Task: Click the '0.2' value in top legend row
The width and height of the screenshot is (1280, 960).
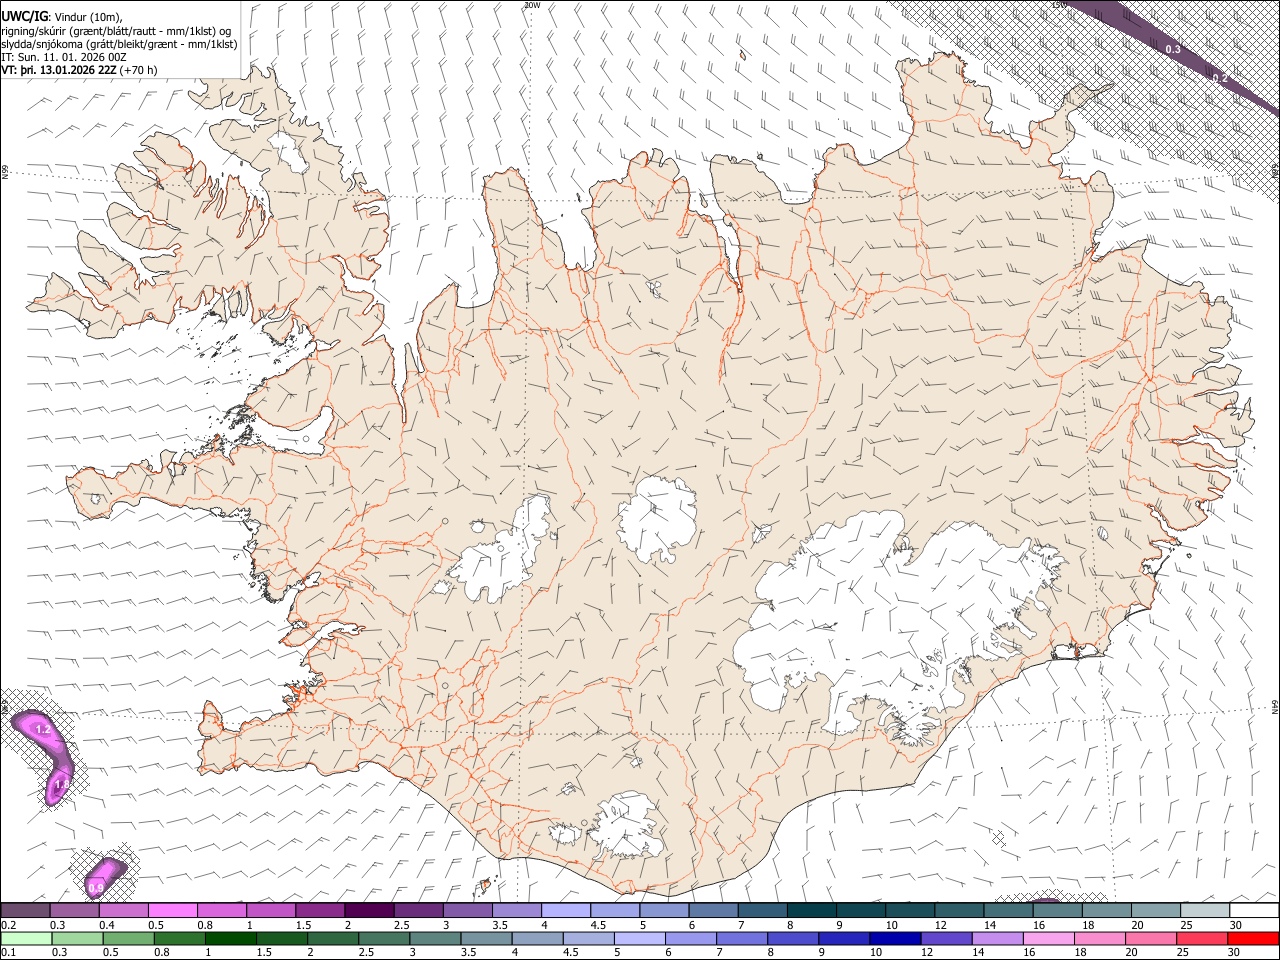Action: click(x=8, y=924)
